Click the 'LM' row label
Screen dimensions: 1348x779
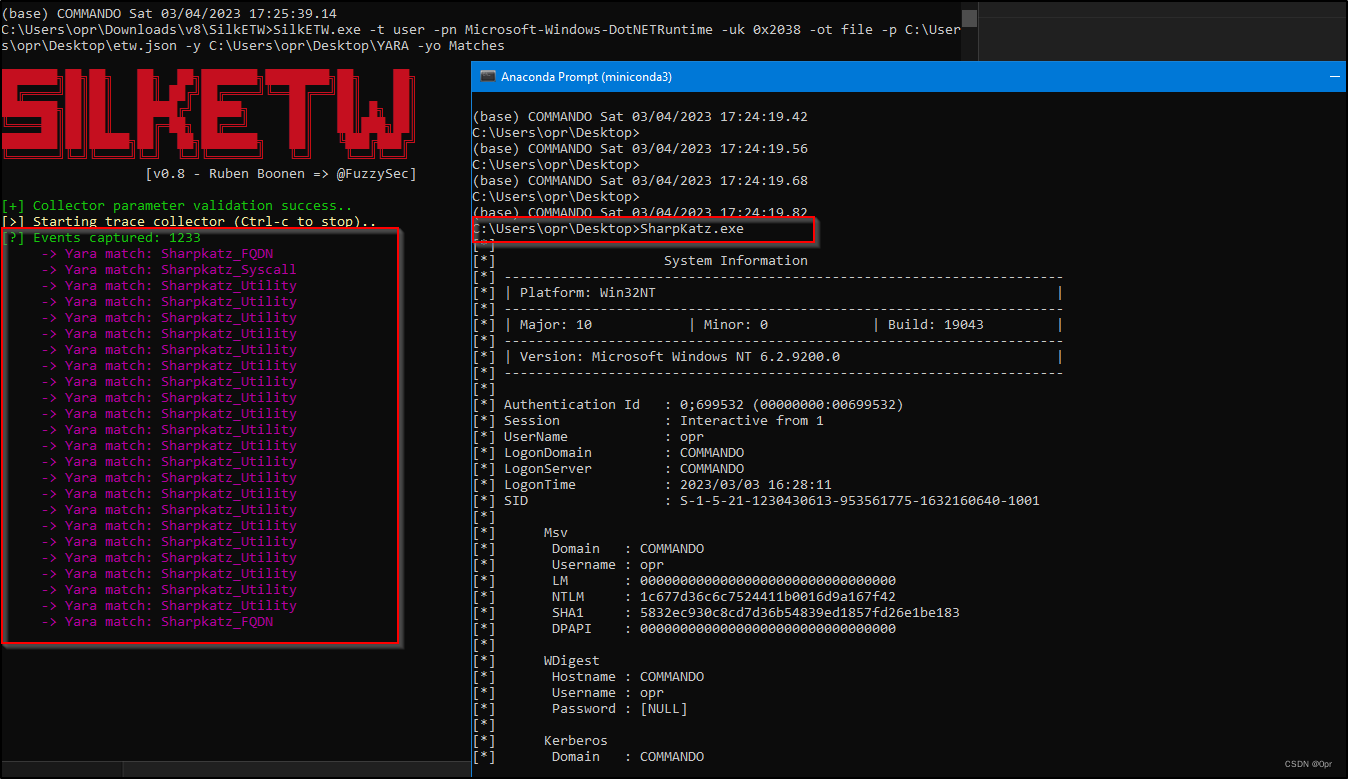560,581
